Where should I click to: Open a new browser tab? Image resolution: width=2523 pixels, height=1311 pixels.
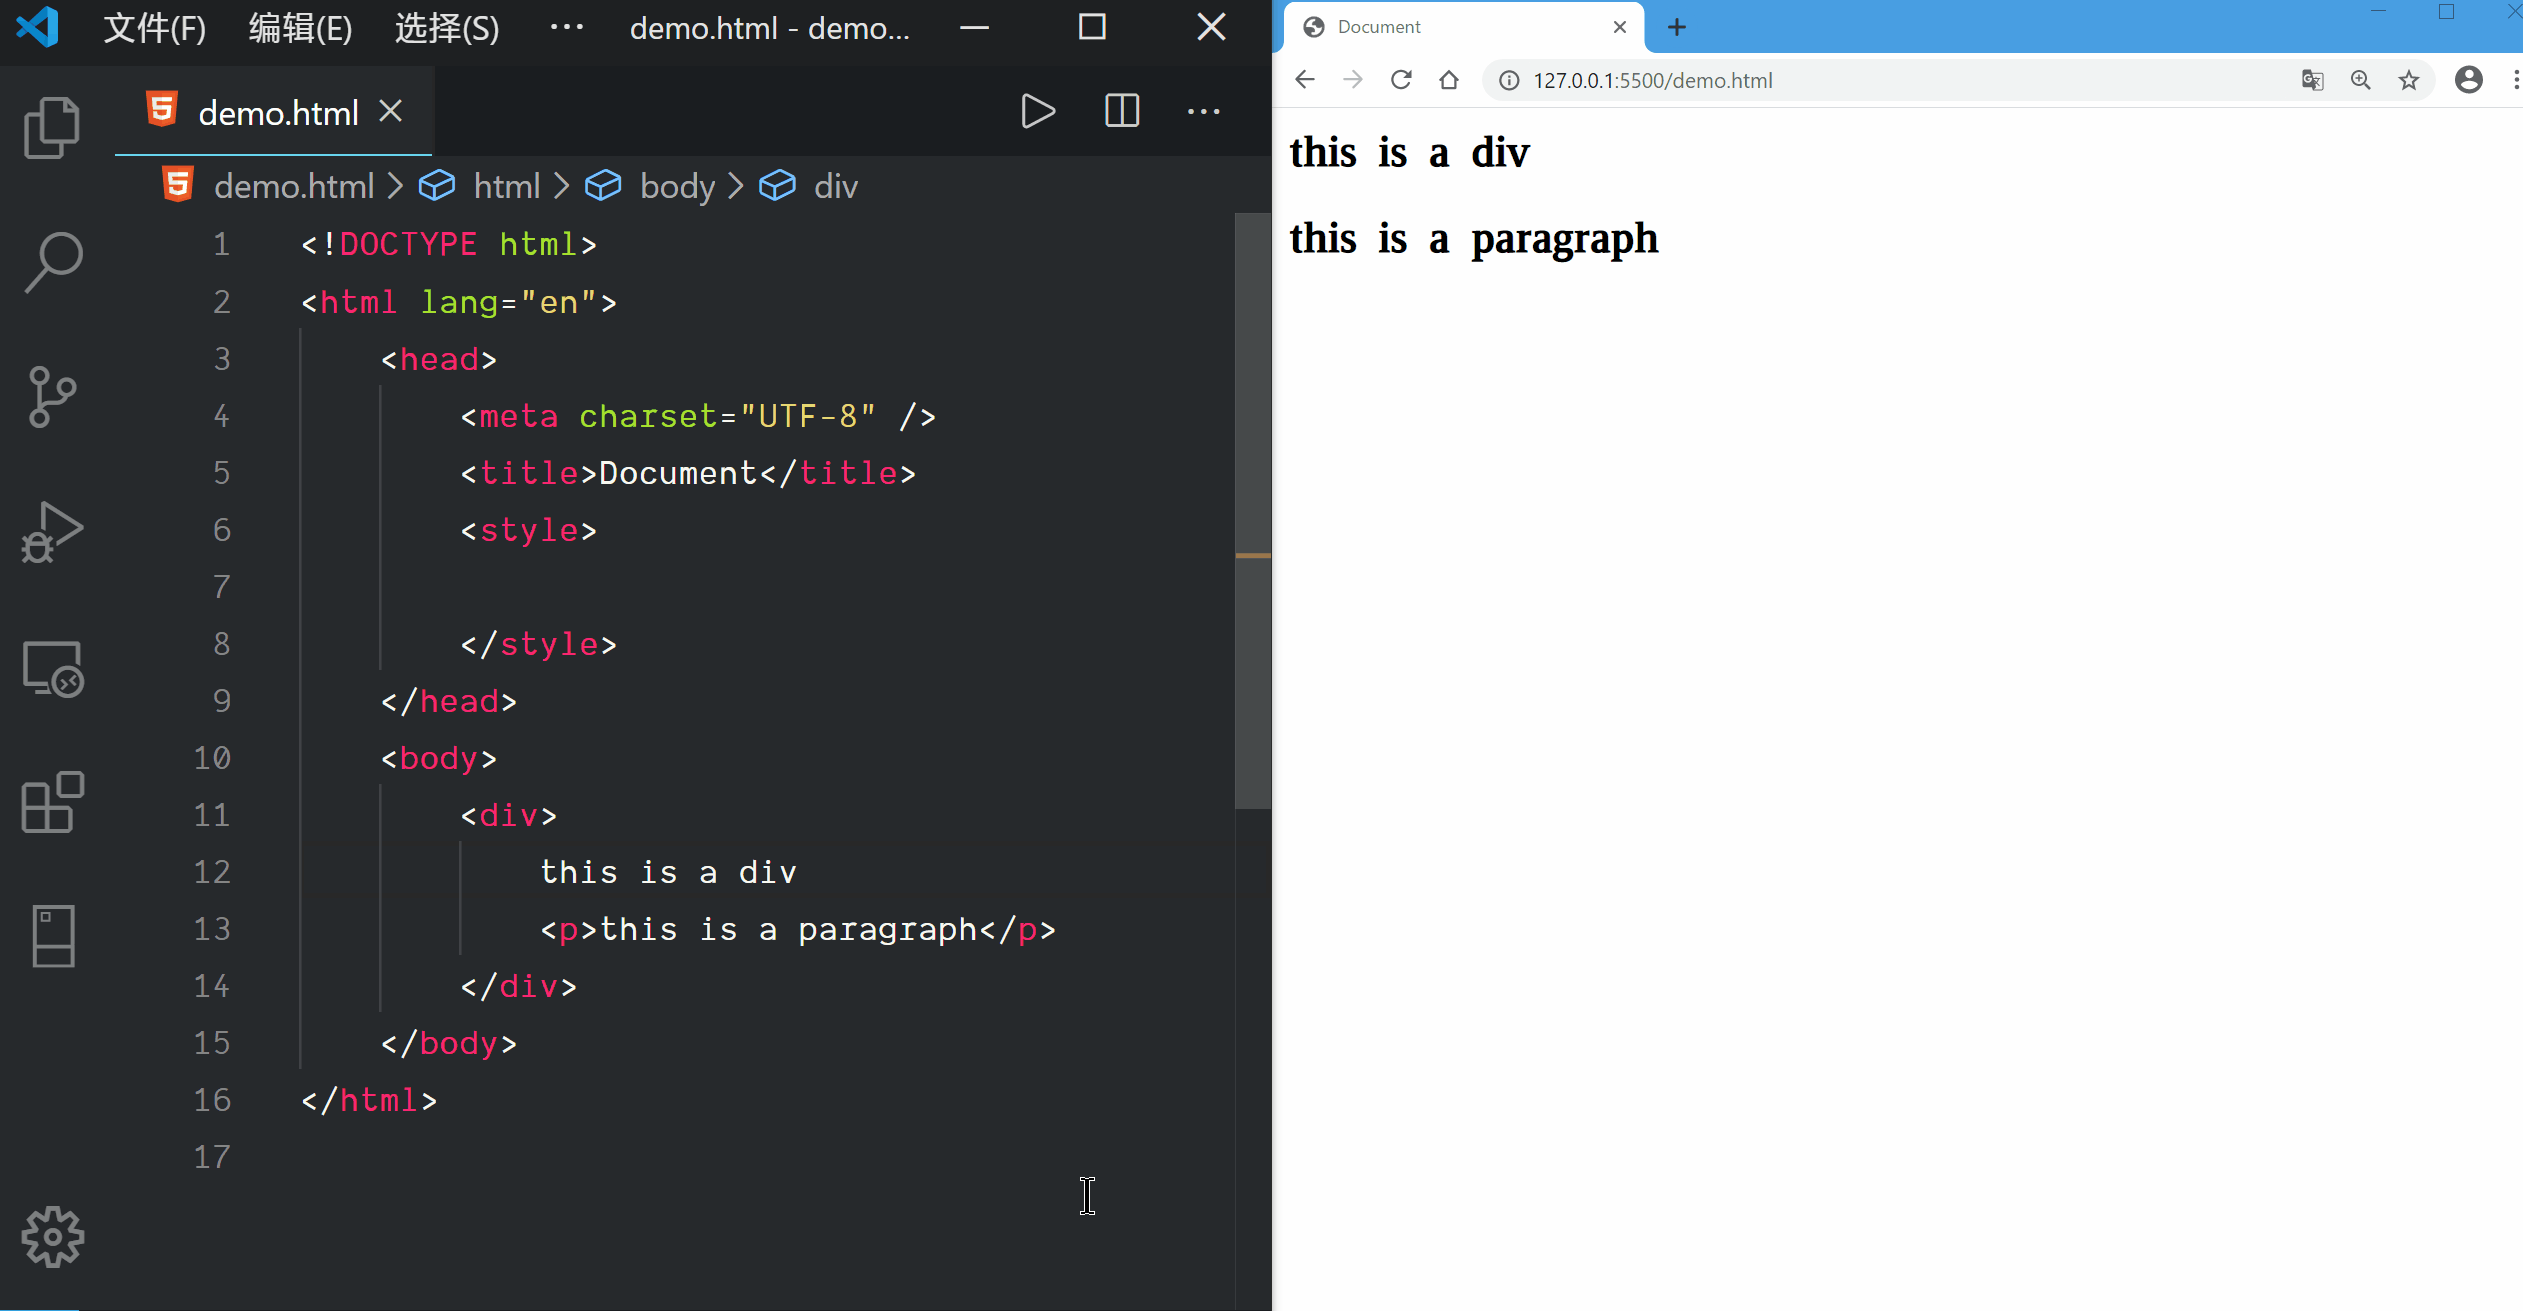1677,27
